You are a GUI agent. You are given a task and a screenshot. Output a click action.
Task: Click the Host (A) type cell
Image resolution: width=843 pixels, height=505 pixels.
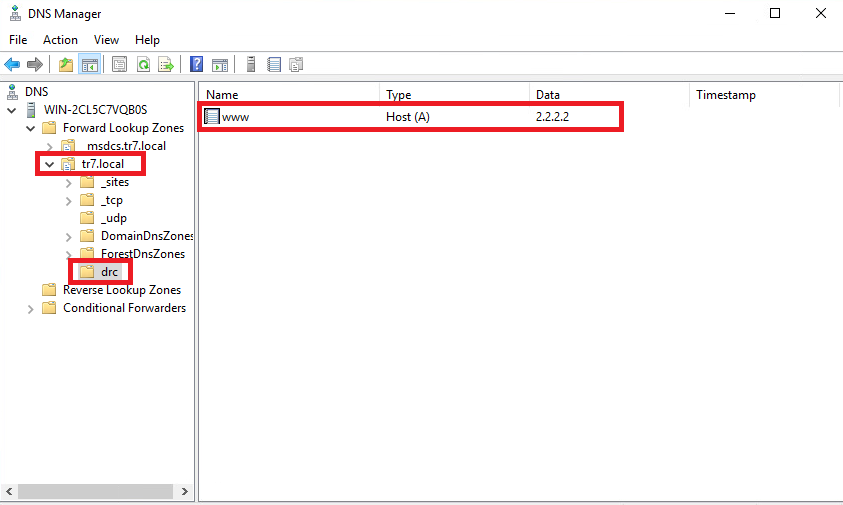[x=408, y=117]
